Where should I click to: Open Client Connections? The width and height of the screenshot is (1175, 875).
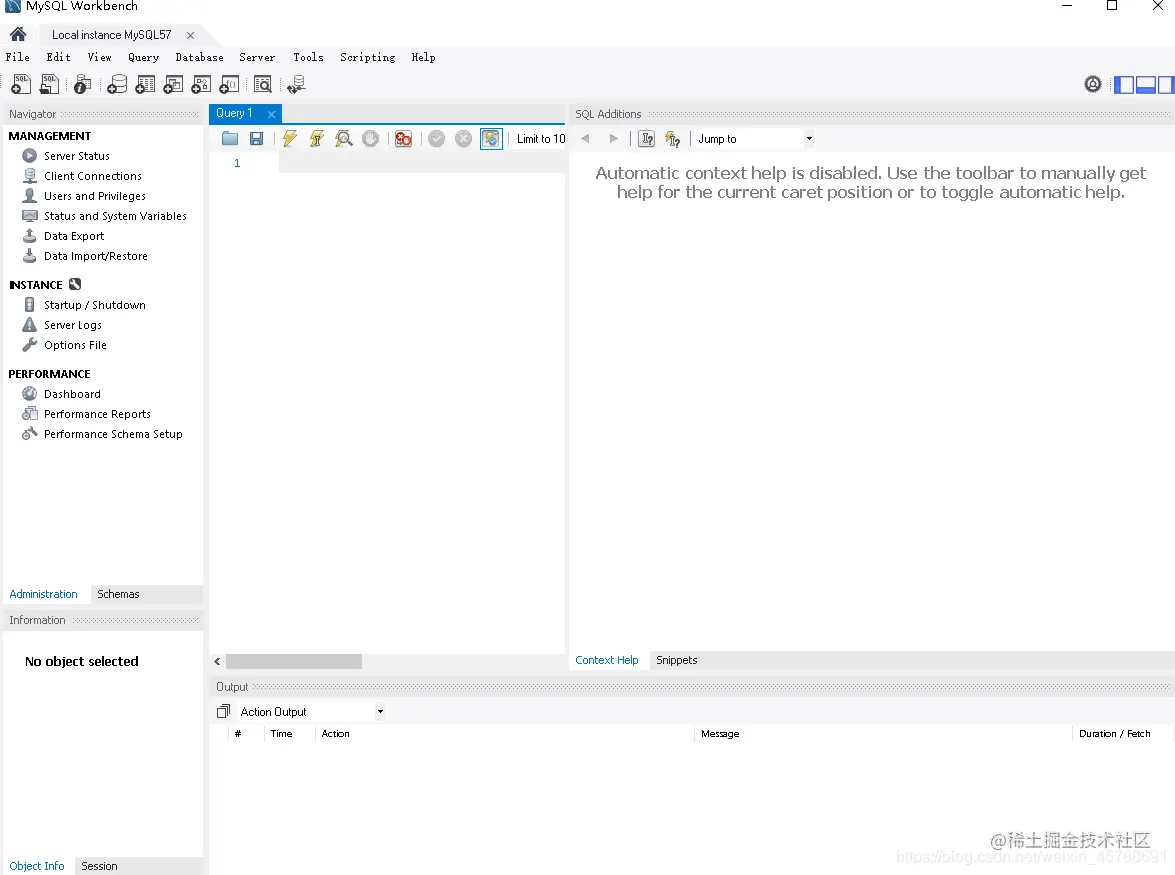(x=92, y=176)
